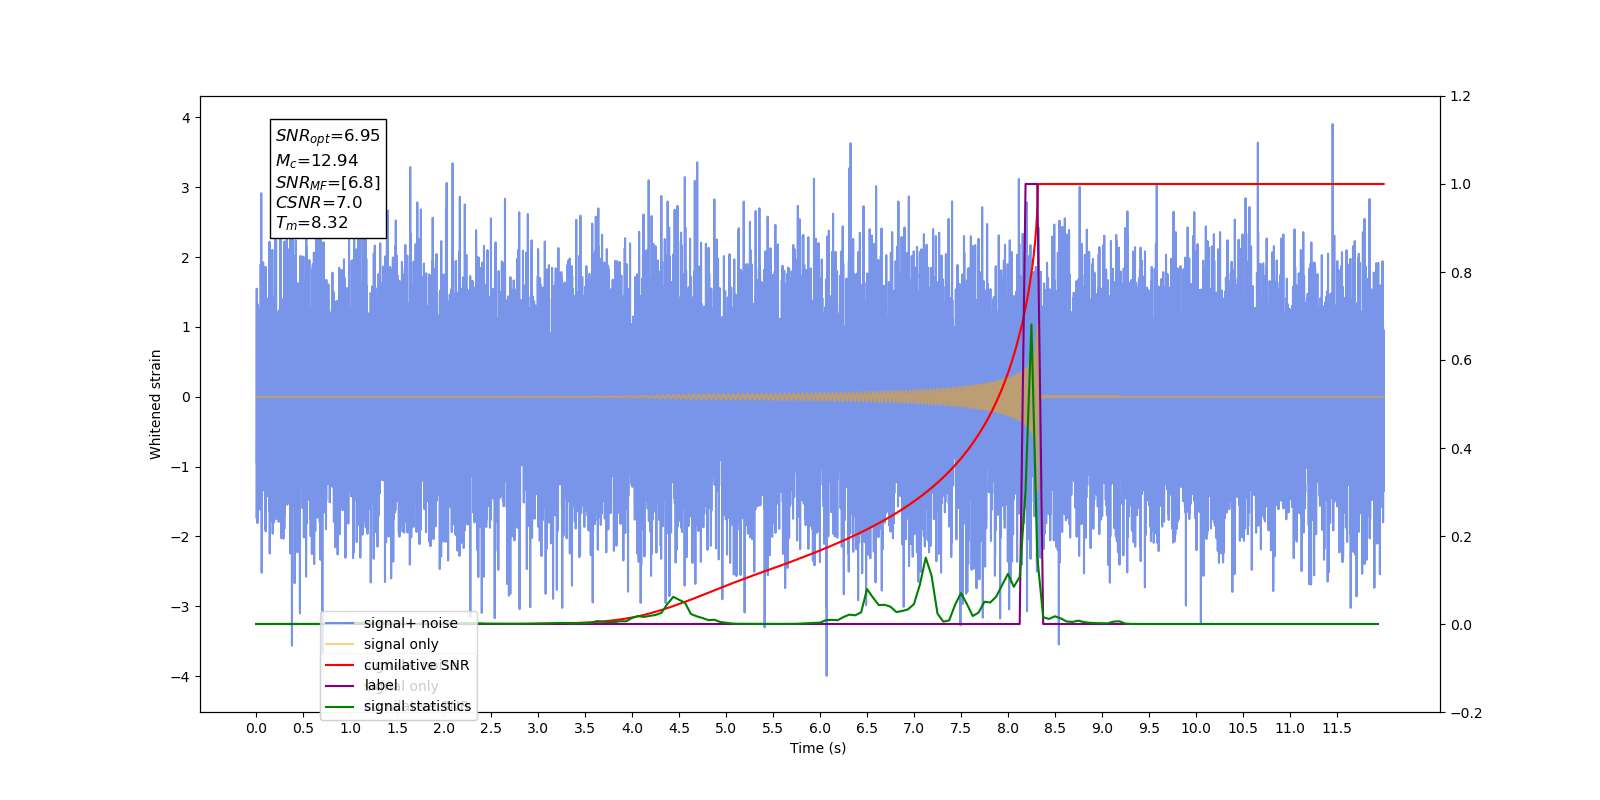This screenshot has width=1600, height=800.
Task: Click the 'Whitened strain' y-axis label
Action: pyautogui.click(x=155, y=404)
